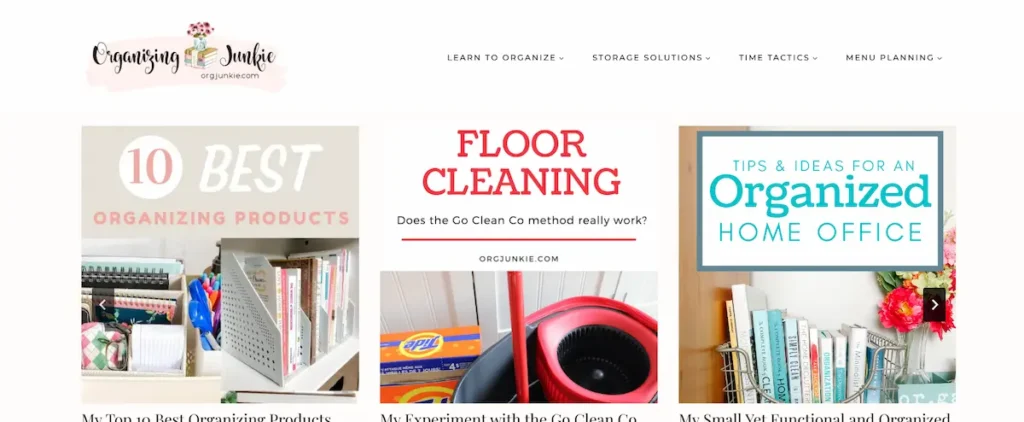Open the Organized Home Office image

pyautogui.click(x=817, y=264)
